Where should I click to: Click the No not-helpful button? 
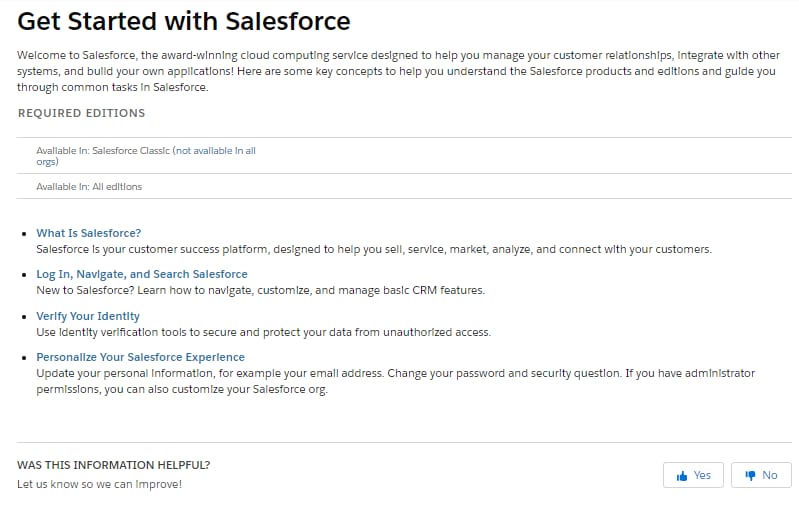(x=761, y=475)
